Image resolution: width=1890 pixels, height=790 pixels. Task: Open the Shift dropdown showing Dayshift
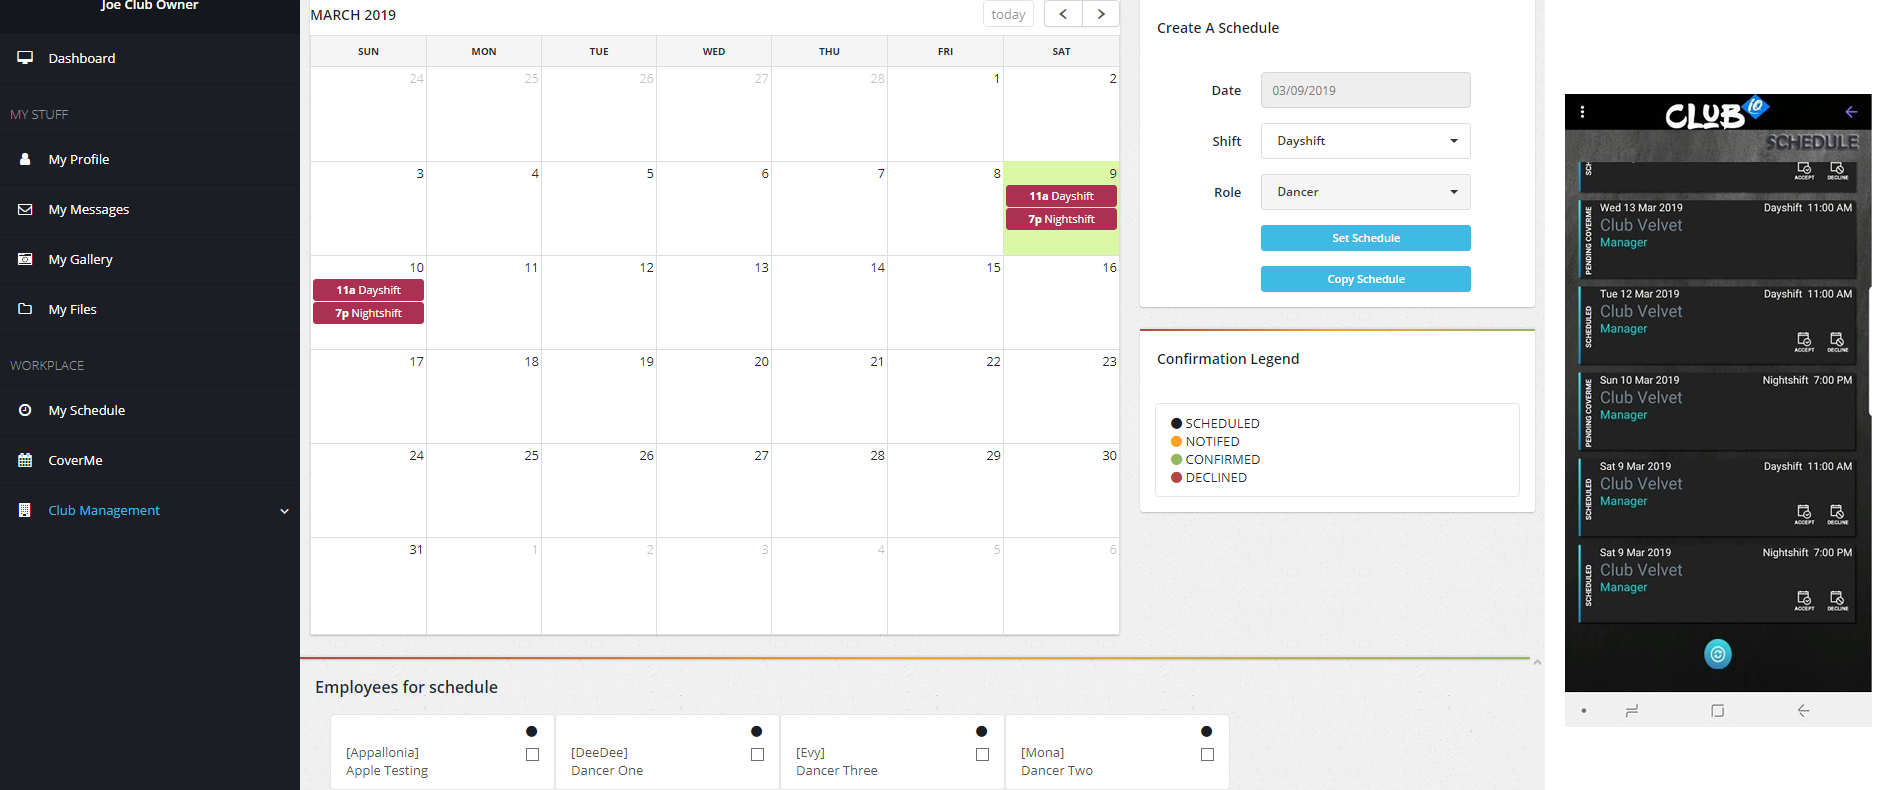[1365, 141]
